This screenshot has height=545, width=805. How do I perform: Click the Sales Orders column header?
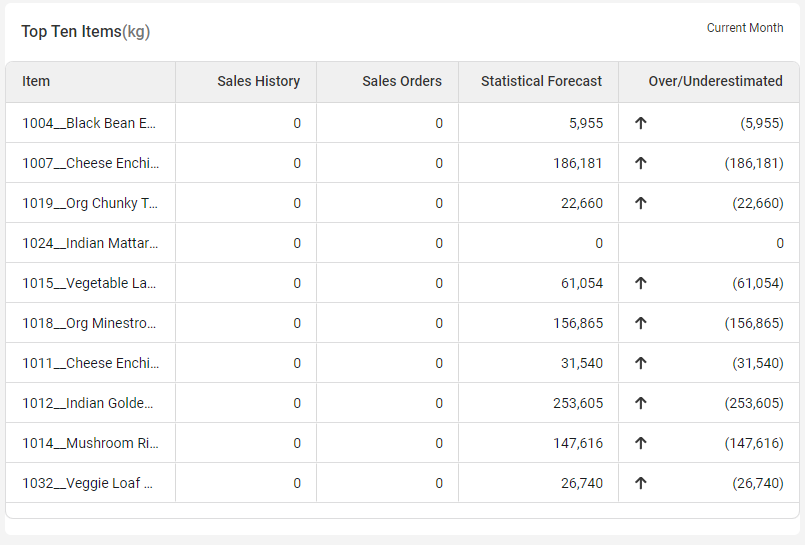click(401, 81)
